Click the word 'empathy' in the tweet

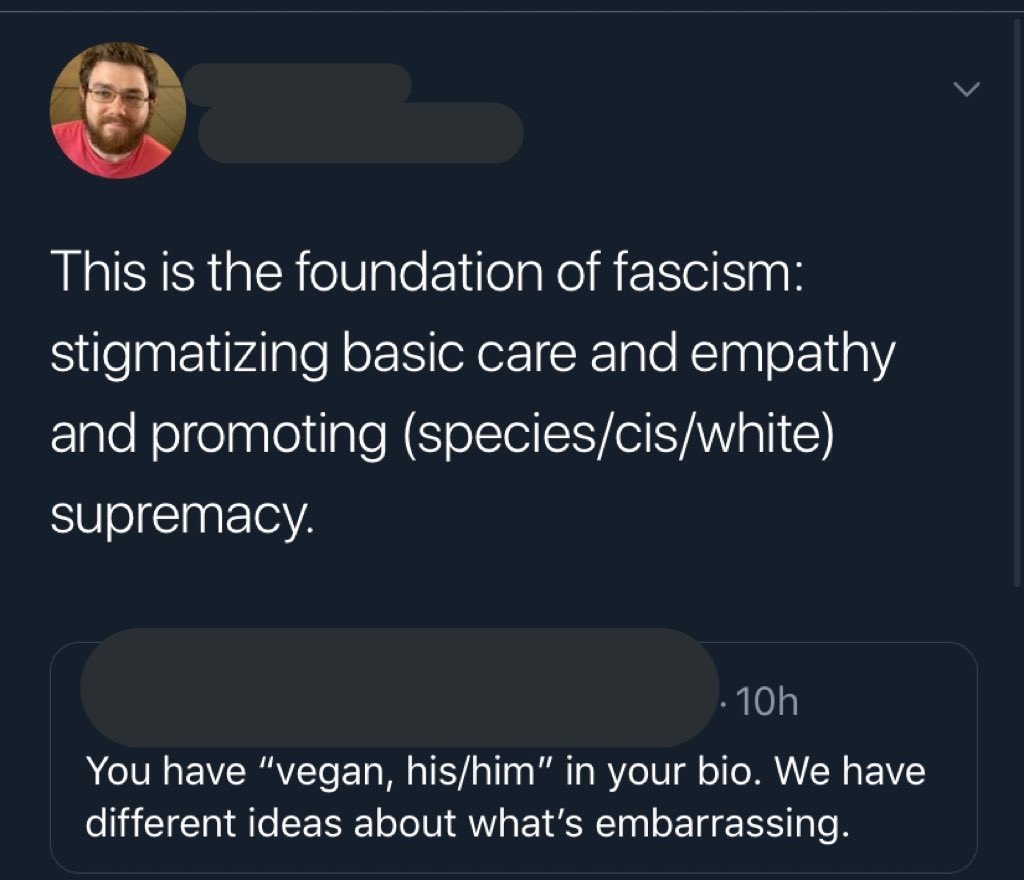tap(792, 354)
